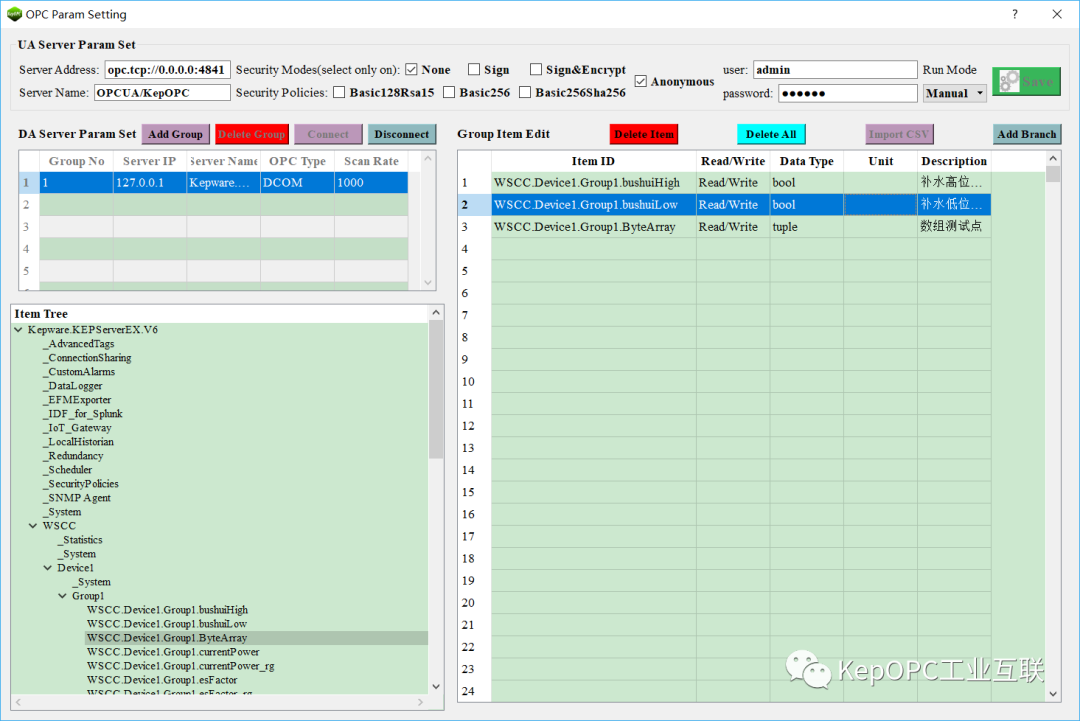Click the tuple data type cell
The image size is (1080, 721).
coord(807,227)
